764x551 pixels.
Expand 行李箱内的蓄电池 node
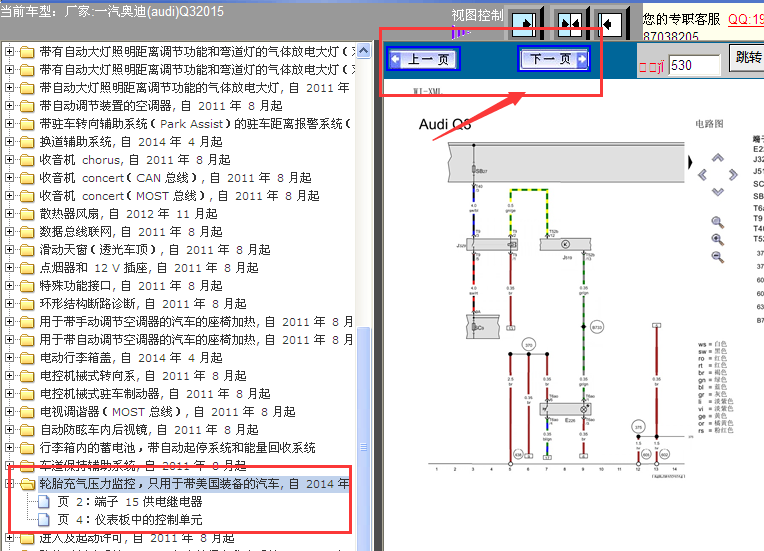click(x=9, y=447)
